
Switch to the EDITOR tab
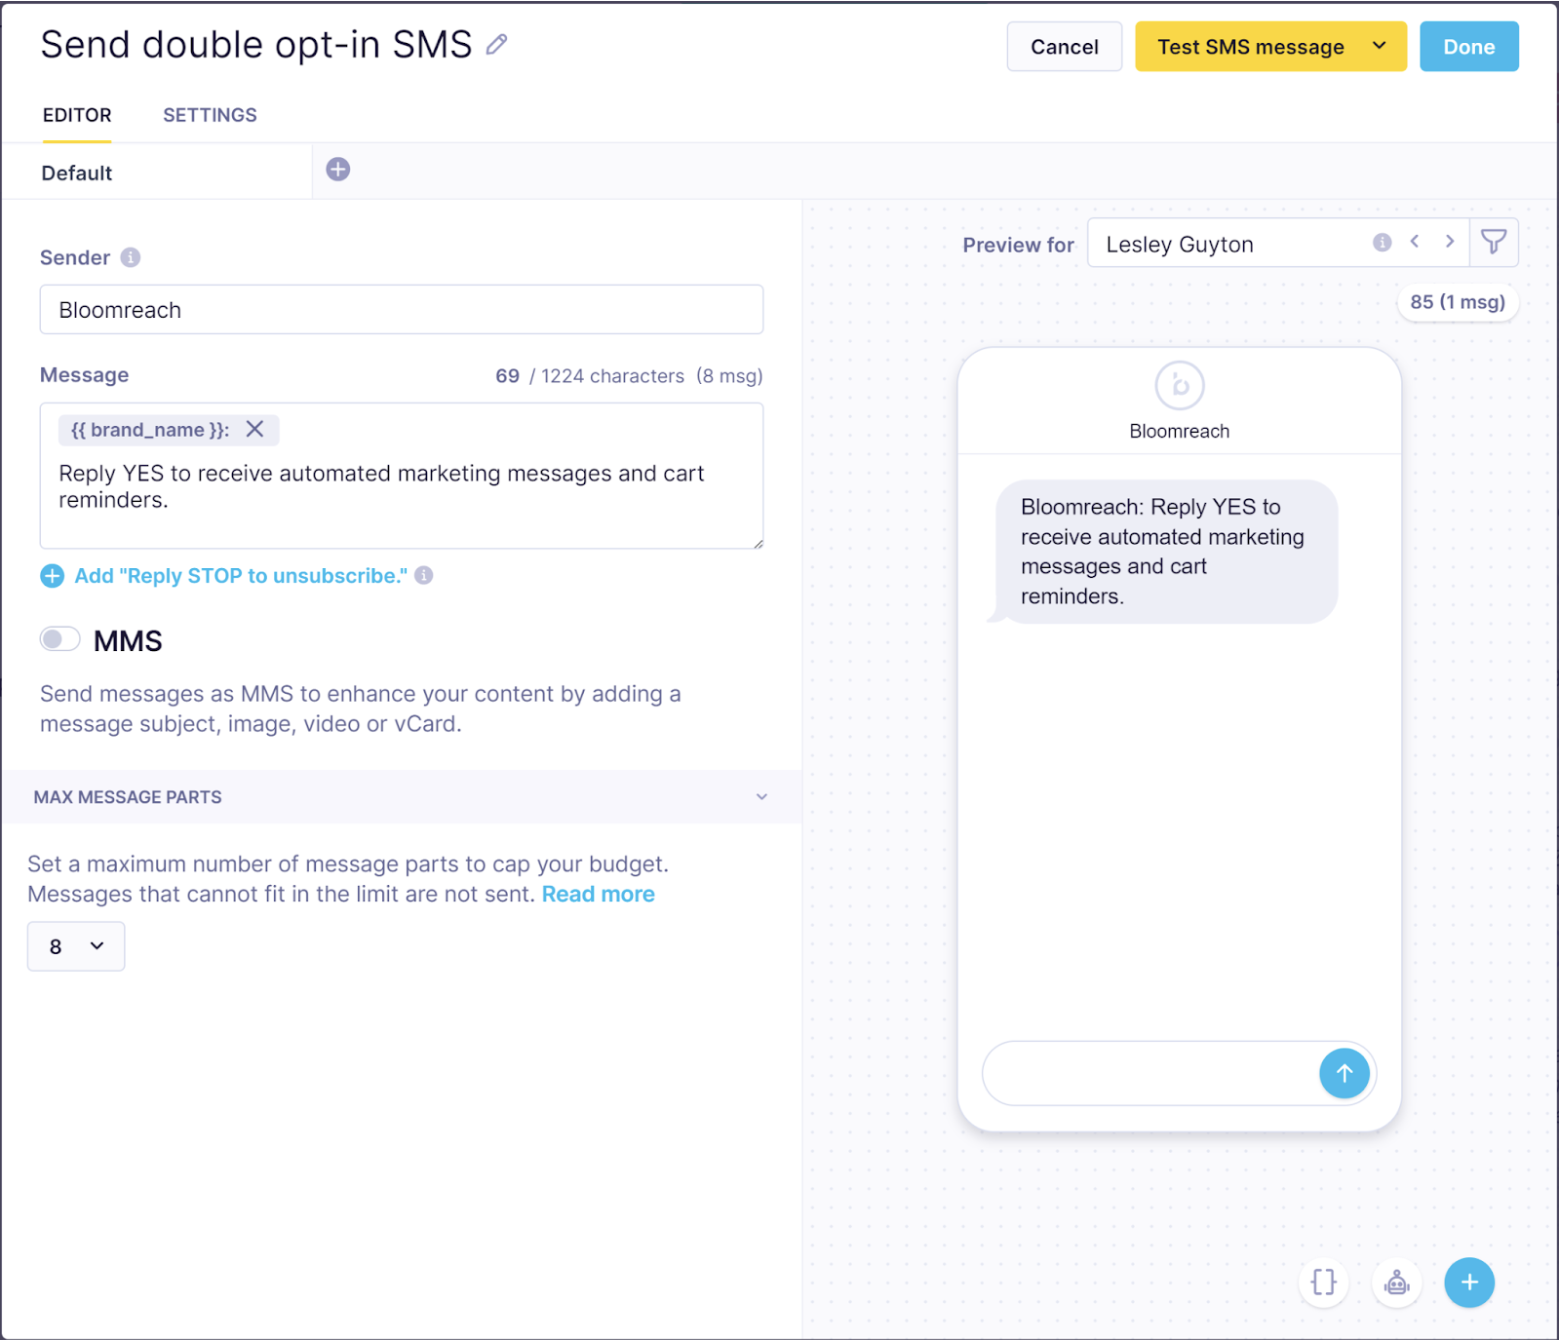[77, 115]
